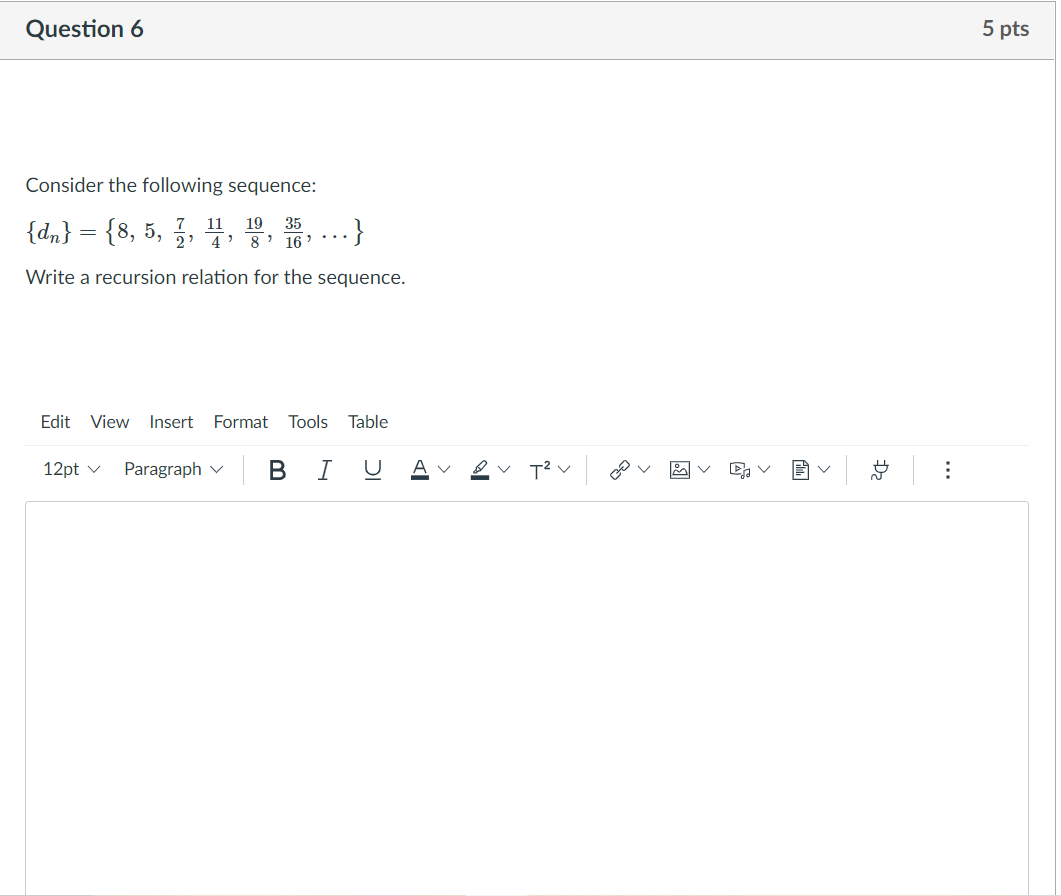Expand the link options chevron

click(x=644, y=469)
